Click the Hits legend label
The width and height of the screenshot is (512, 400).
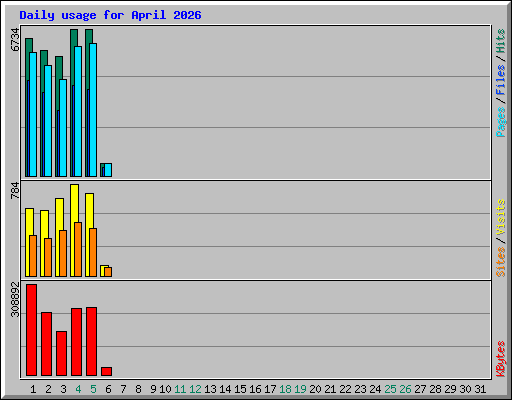[x=501, y=41]
